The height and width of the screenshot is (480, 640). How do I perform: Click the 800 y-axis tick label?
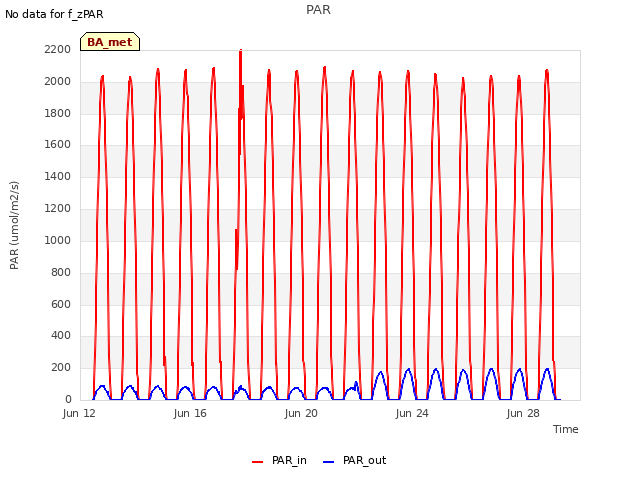point(61,272)
